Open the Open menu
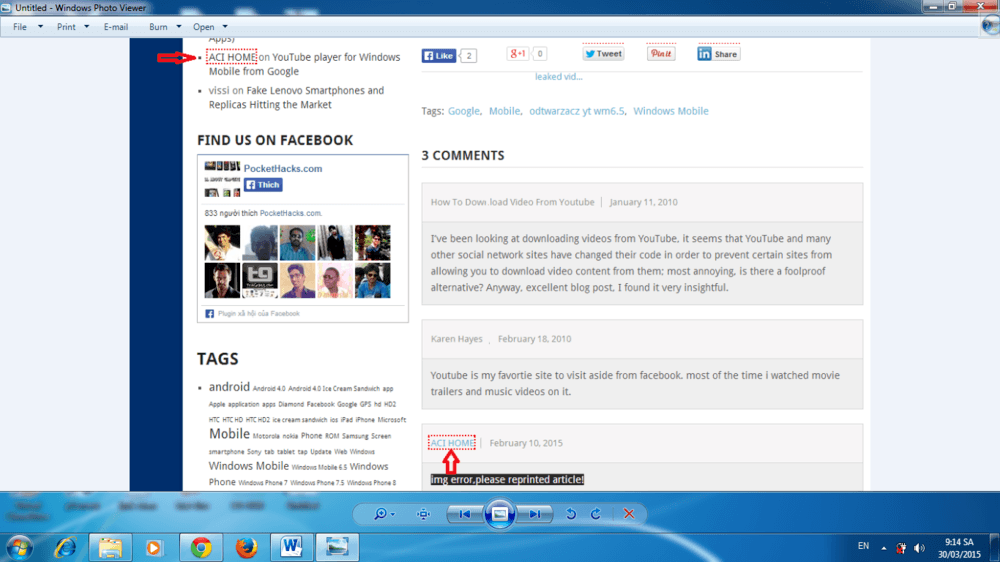 (x=203, y=27)
